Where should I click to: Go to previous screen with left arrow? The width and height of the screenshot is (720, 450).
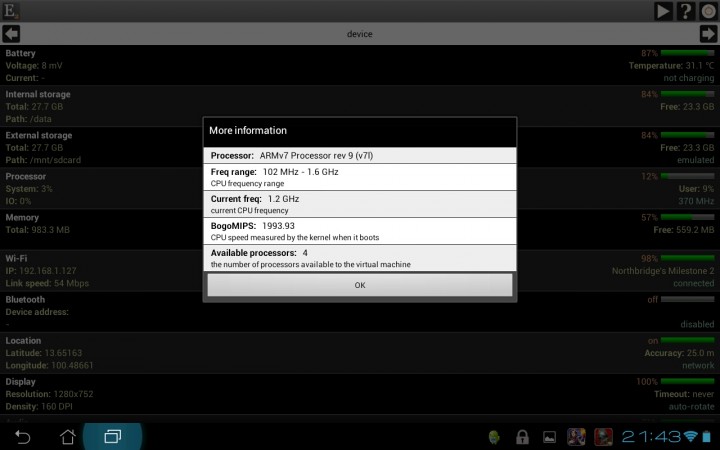pos(11,34)
